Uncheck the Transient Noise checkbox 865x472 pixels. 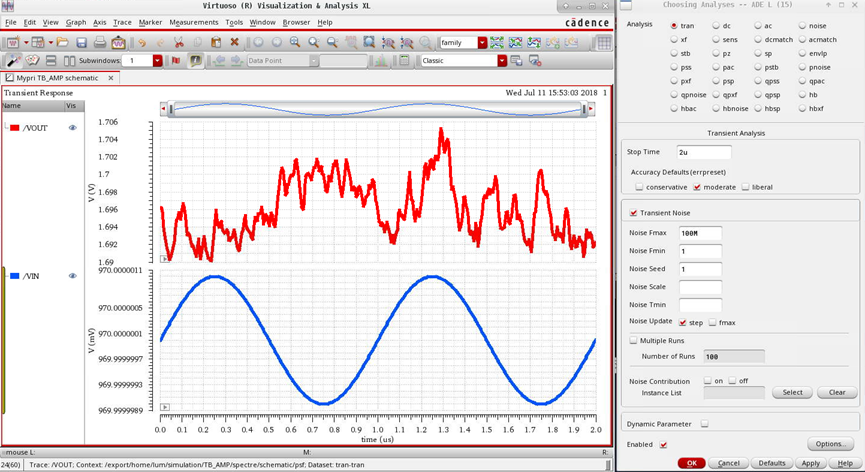[x=633, y=213]
